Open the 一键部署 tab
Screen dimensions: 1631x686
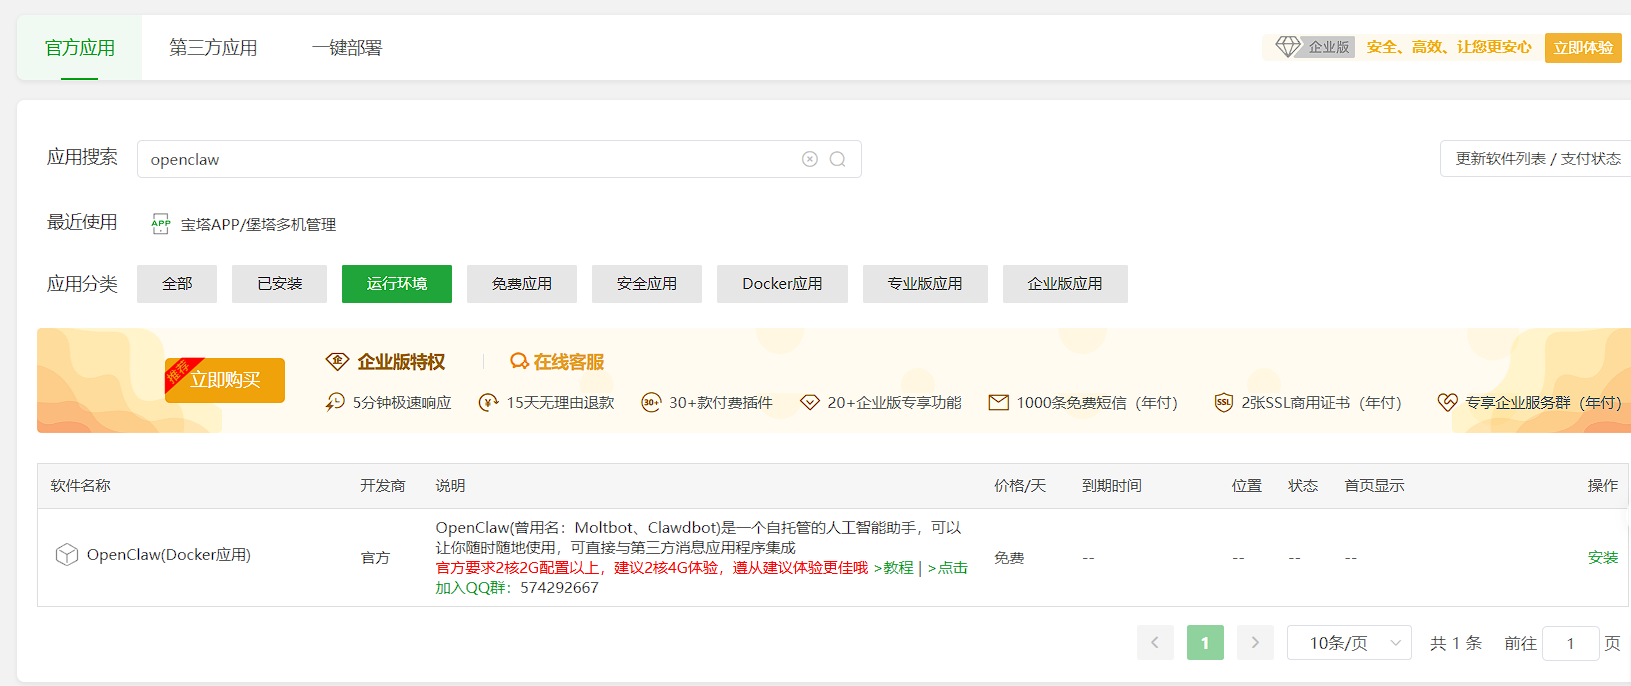[346, 48]
